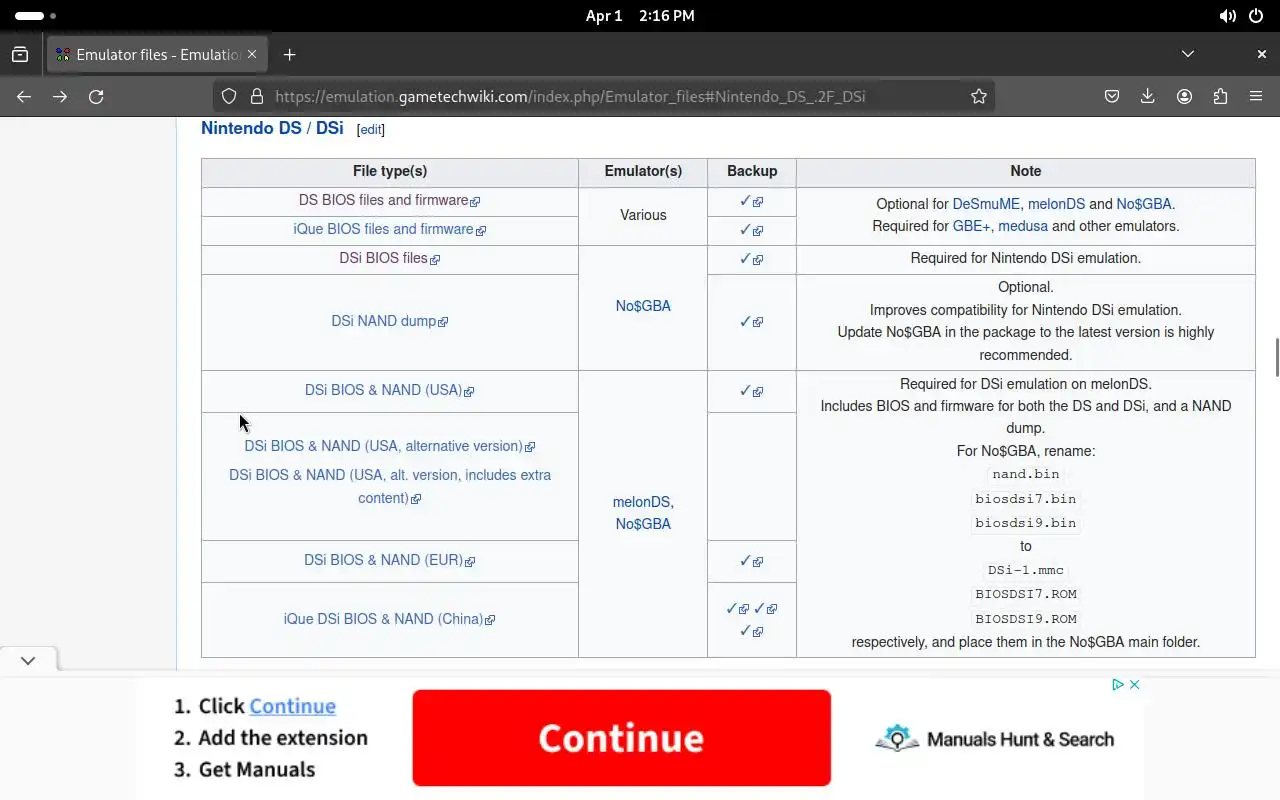
Task: Click the tracking protection shield icon
Action: click(x=229, y=96)
